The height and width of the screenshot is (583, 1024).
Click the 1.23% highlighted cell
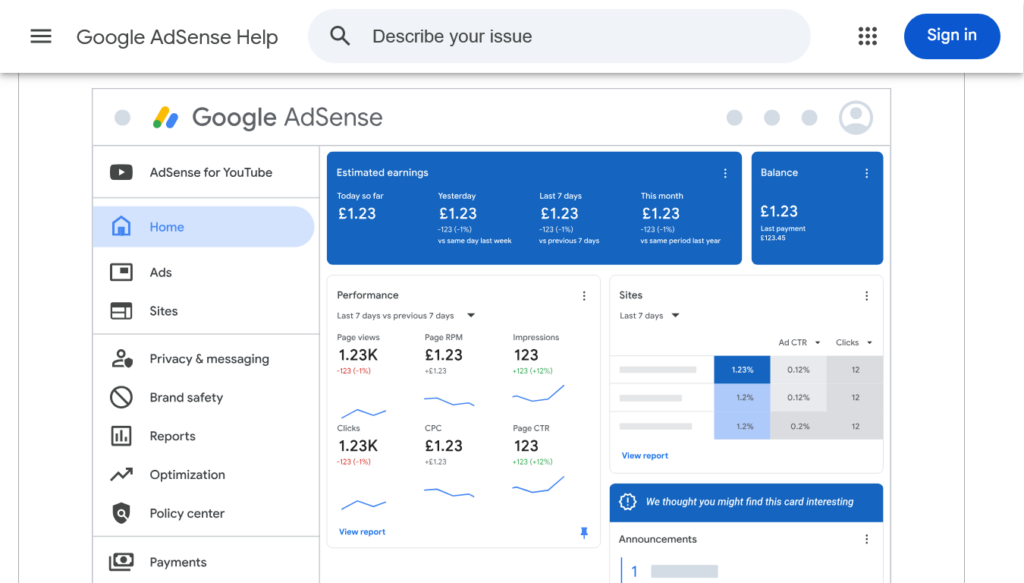click(742, 370)
